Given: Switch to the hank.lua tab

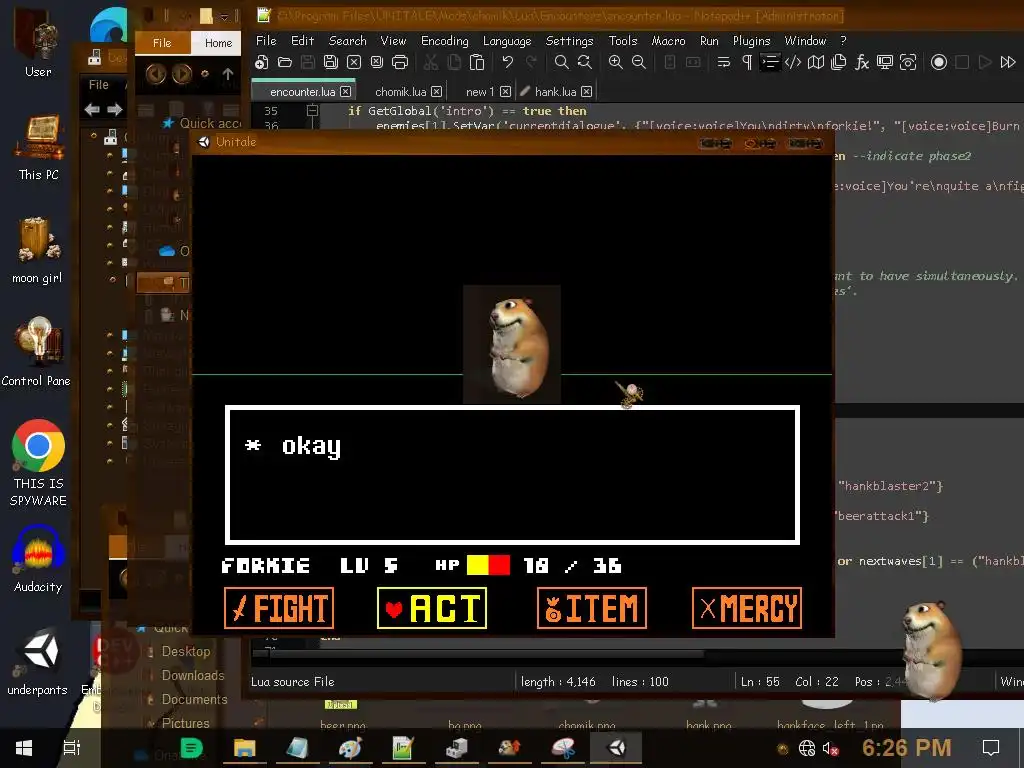Looking at the screenshot, I should [555, 91].
